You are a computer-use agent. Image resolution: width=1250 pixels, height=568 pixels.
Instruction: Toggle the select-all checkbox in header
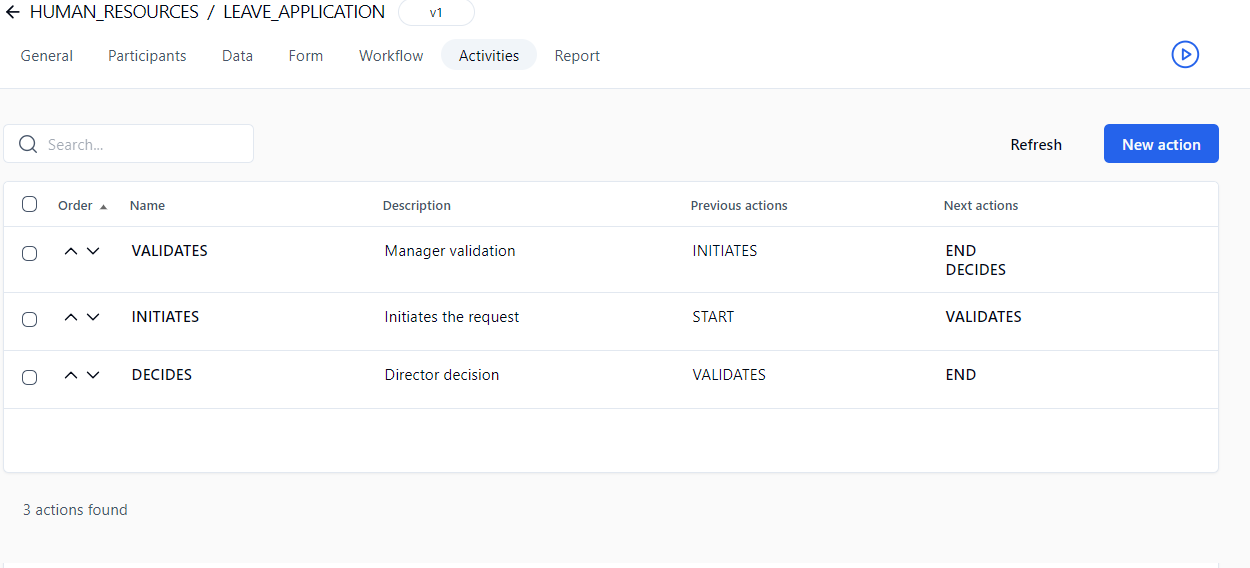pos(30,204)
